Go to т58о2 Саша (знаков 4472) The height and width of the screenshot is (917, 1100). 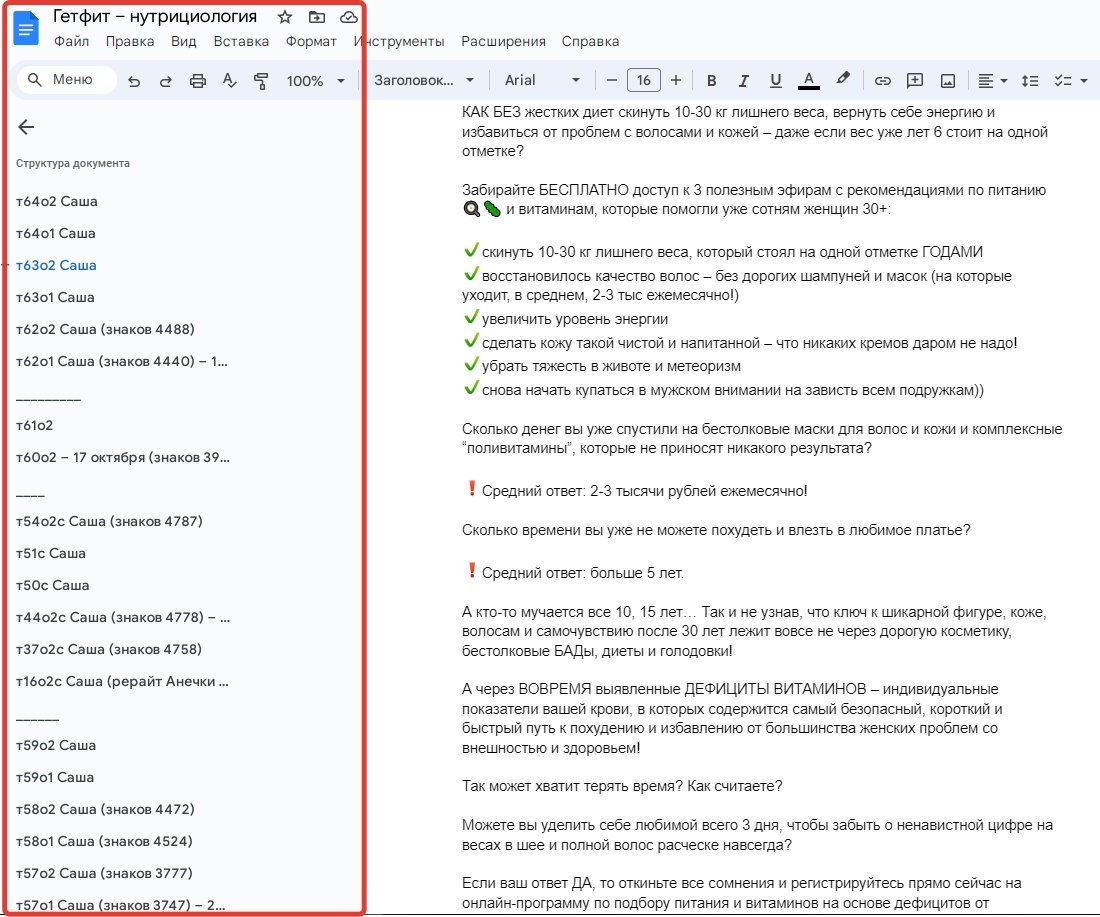tap(105, 809)
